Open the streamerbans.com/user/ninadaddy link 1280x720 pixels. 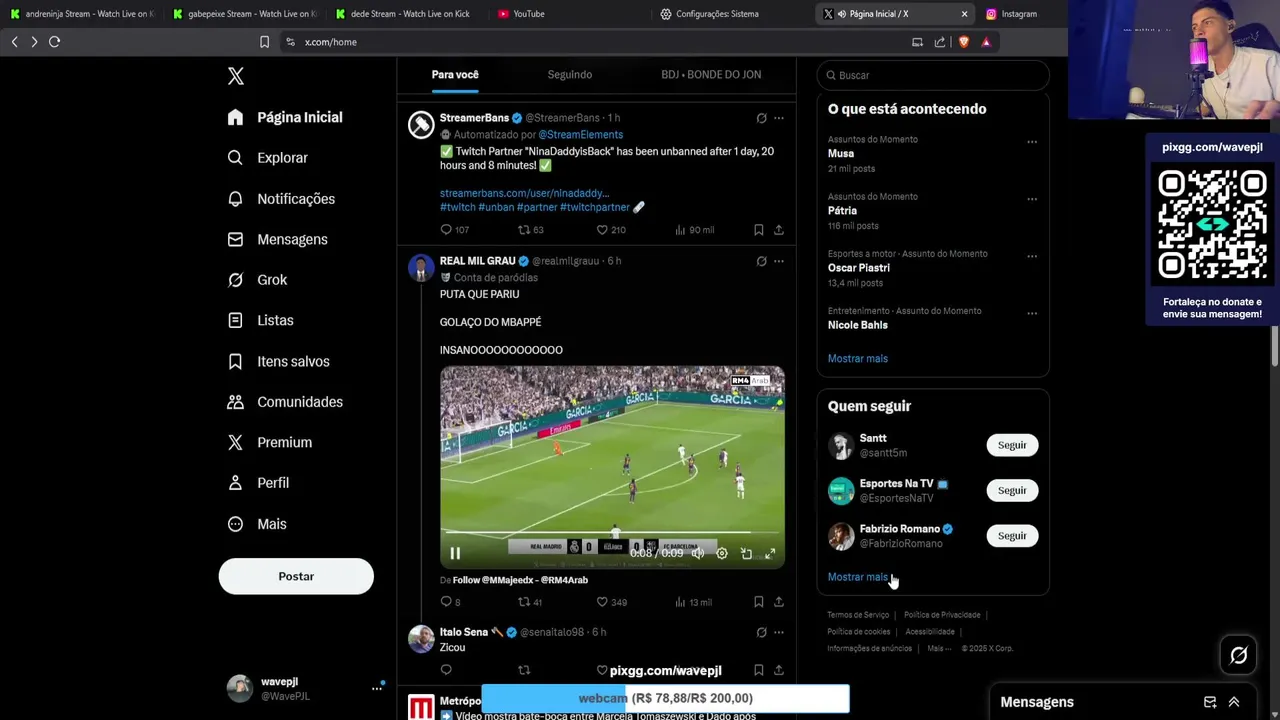[x=524, y=193]
